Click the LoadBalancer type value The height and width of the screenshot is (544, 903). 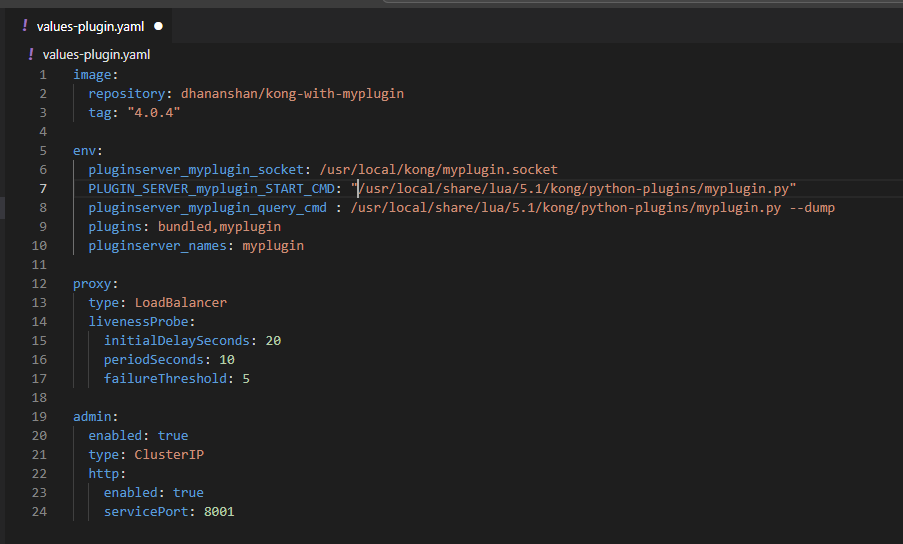click(181, 302)
